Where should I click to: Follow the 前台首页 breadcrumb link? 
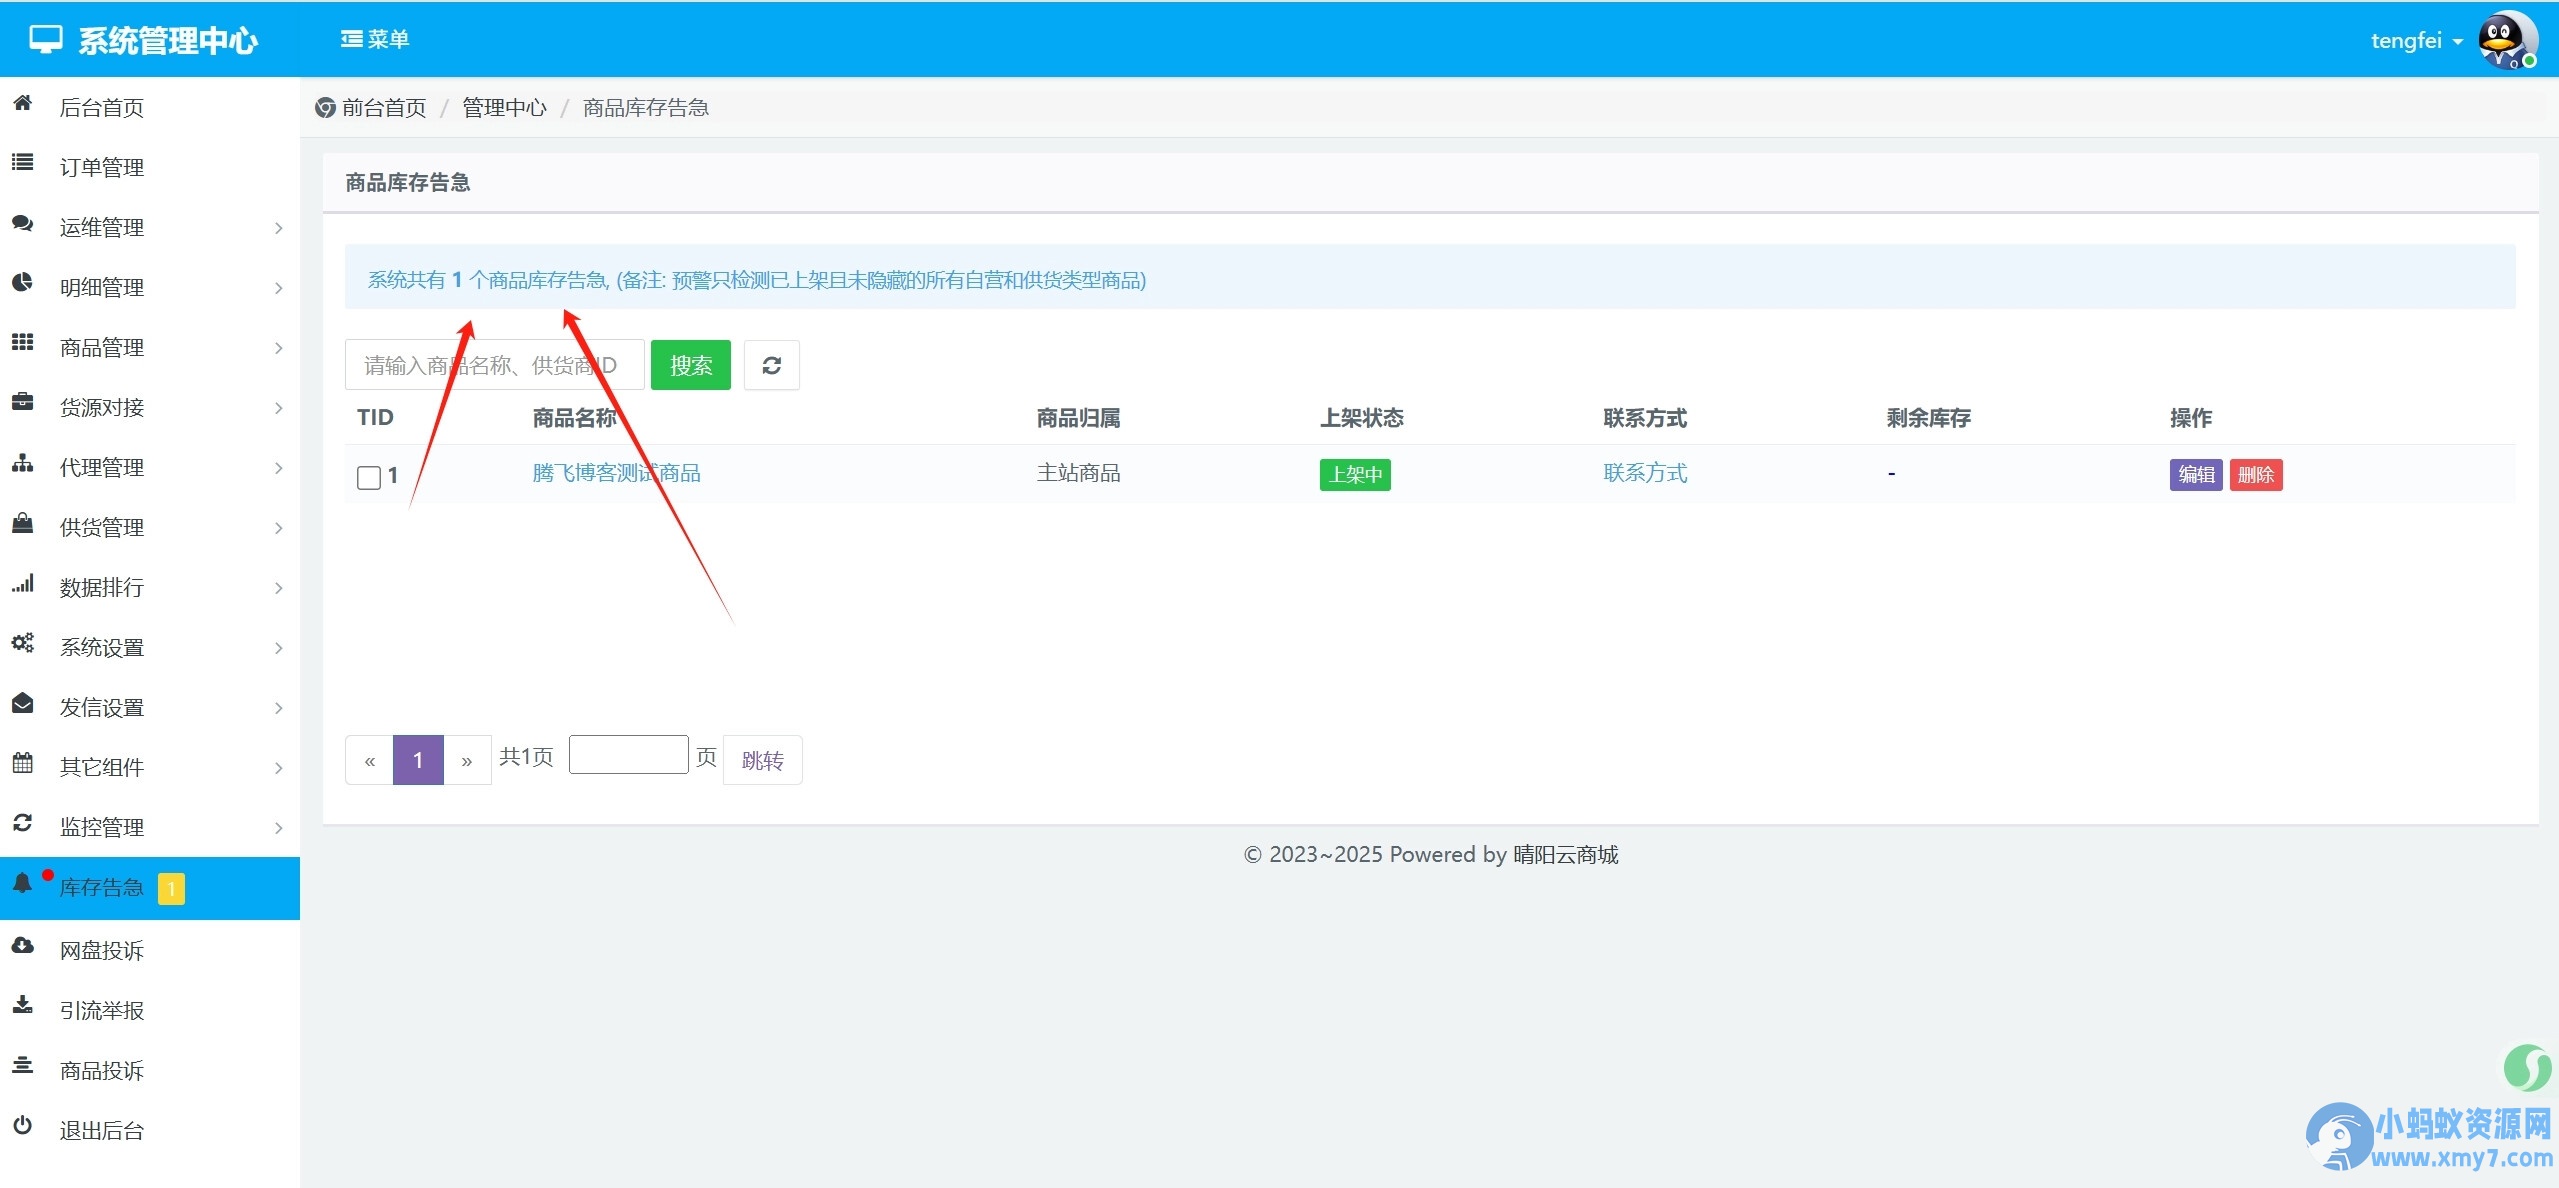pos(384,108)
